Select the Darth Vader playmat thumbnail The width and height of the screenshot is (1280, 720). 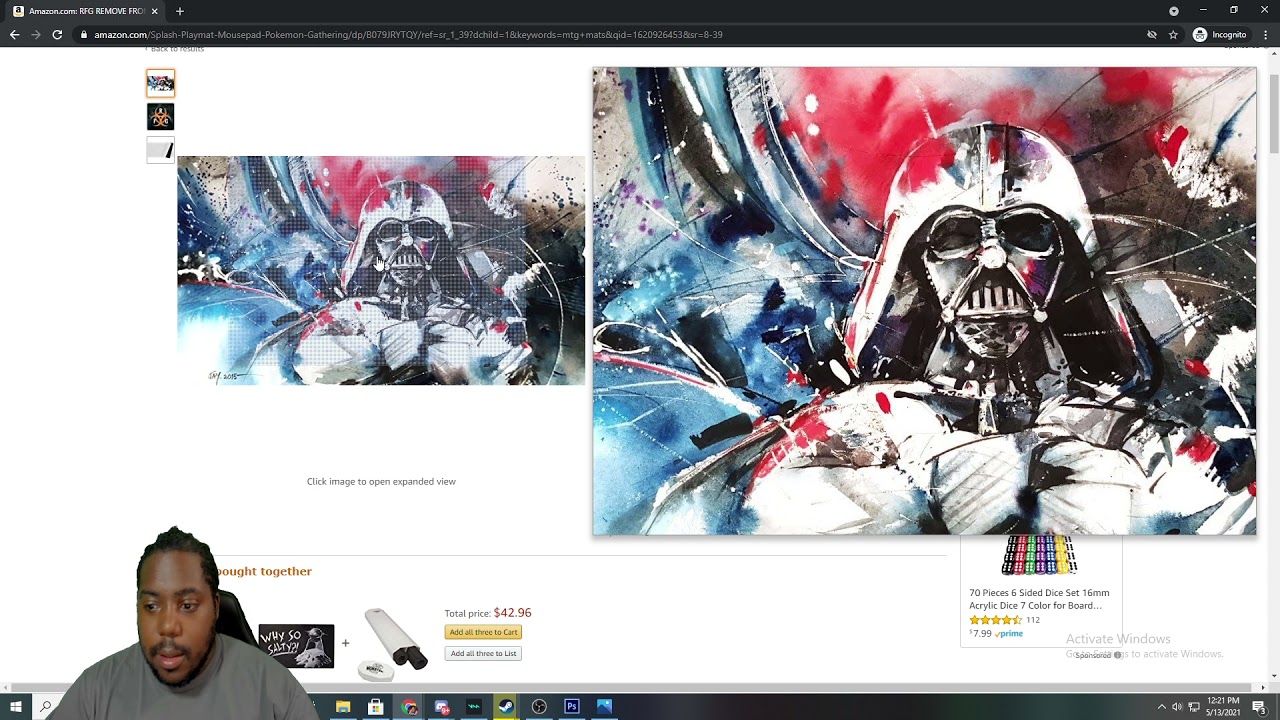point(160,83)
